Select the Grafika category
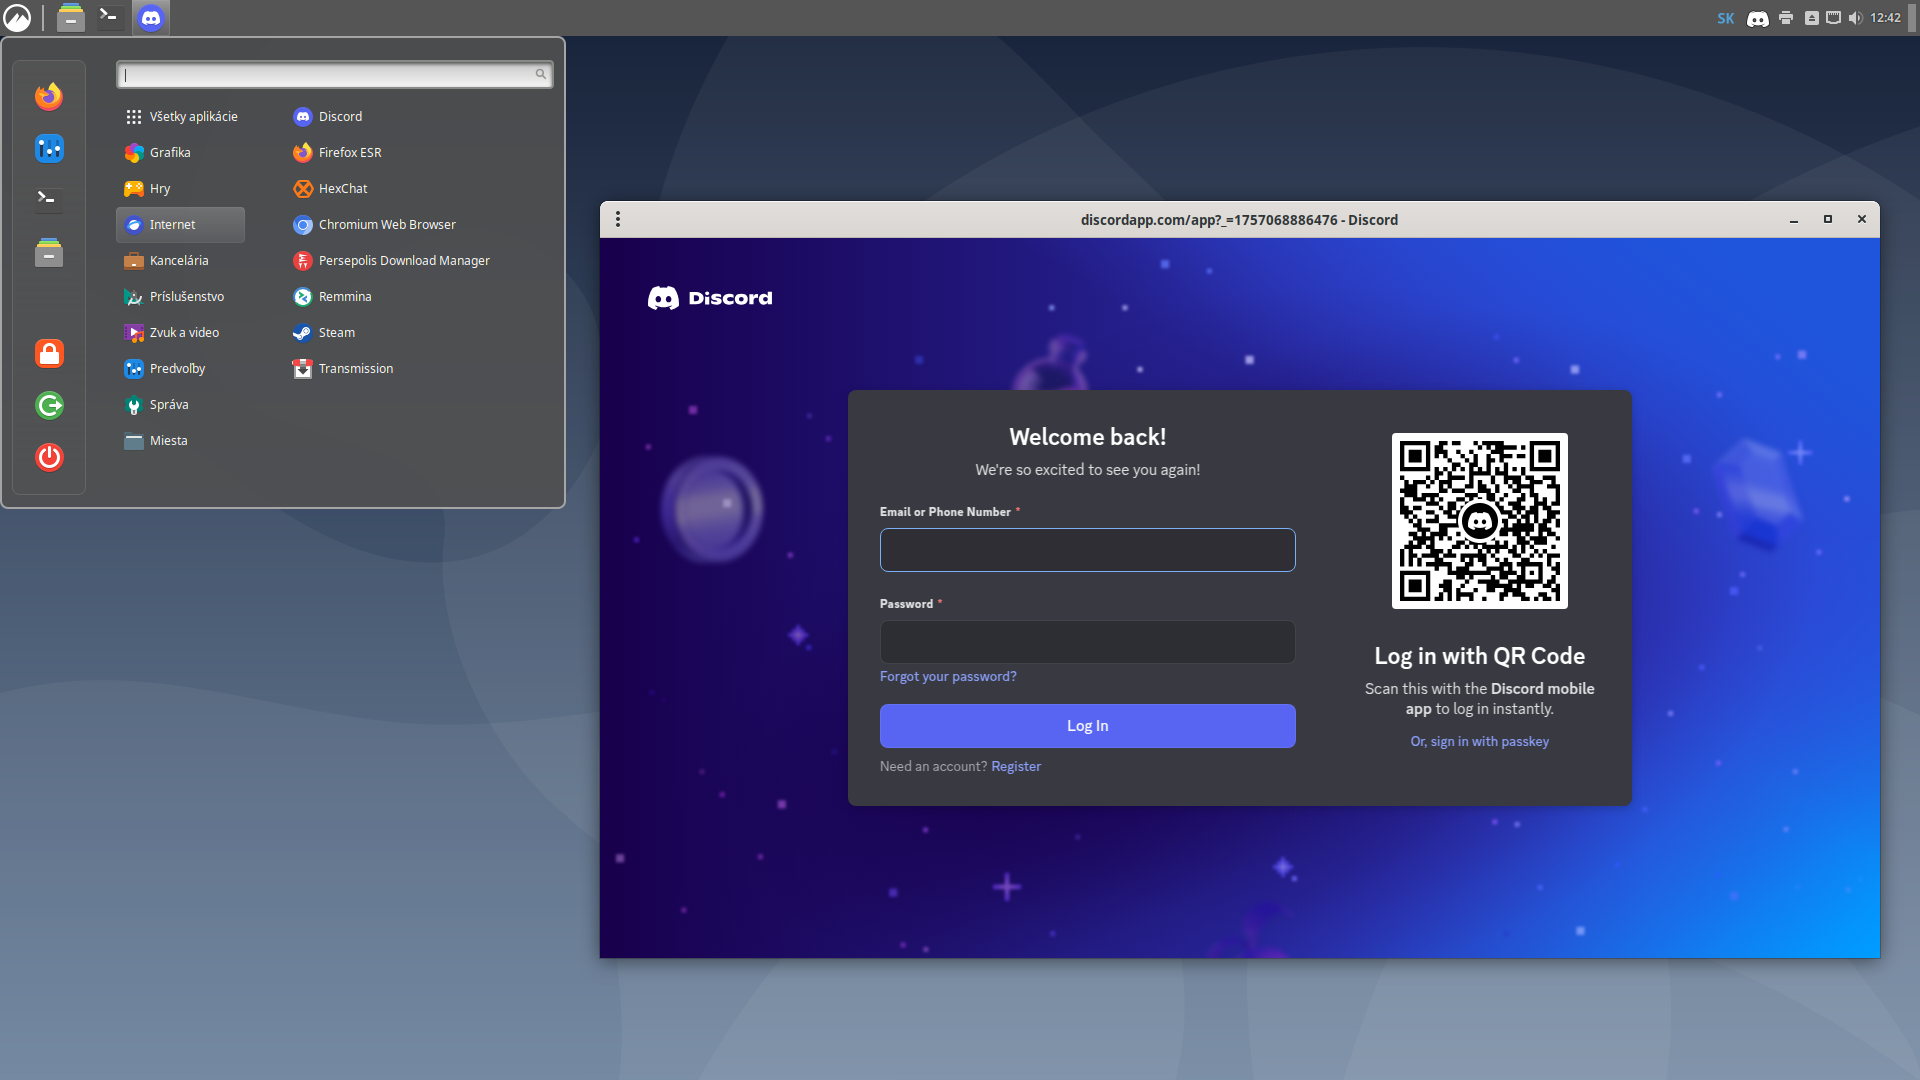The image size is (1920, 1080). (181, 153)
